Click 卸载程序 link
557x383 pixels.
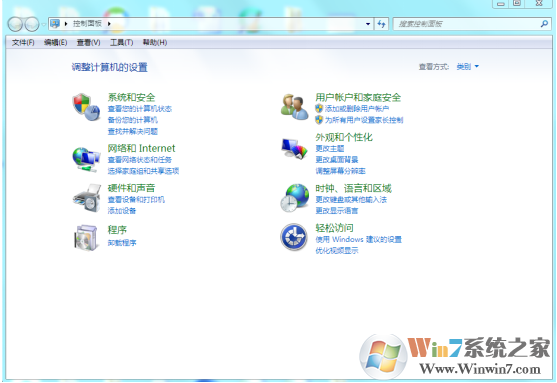(x=122, y=243)
